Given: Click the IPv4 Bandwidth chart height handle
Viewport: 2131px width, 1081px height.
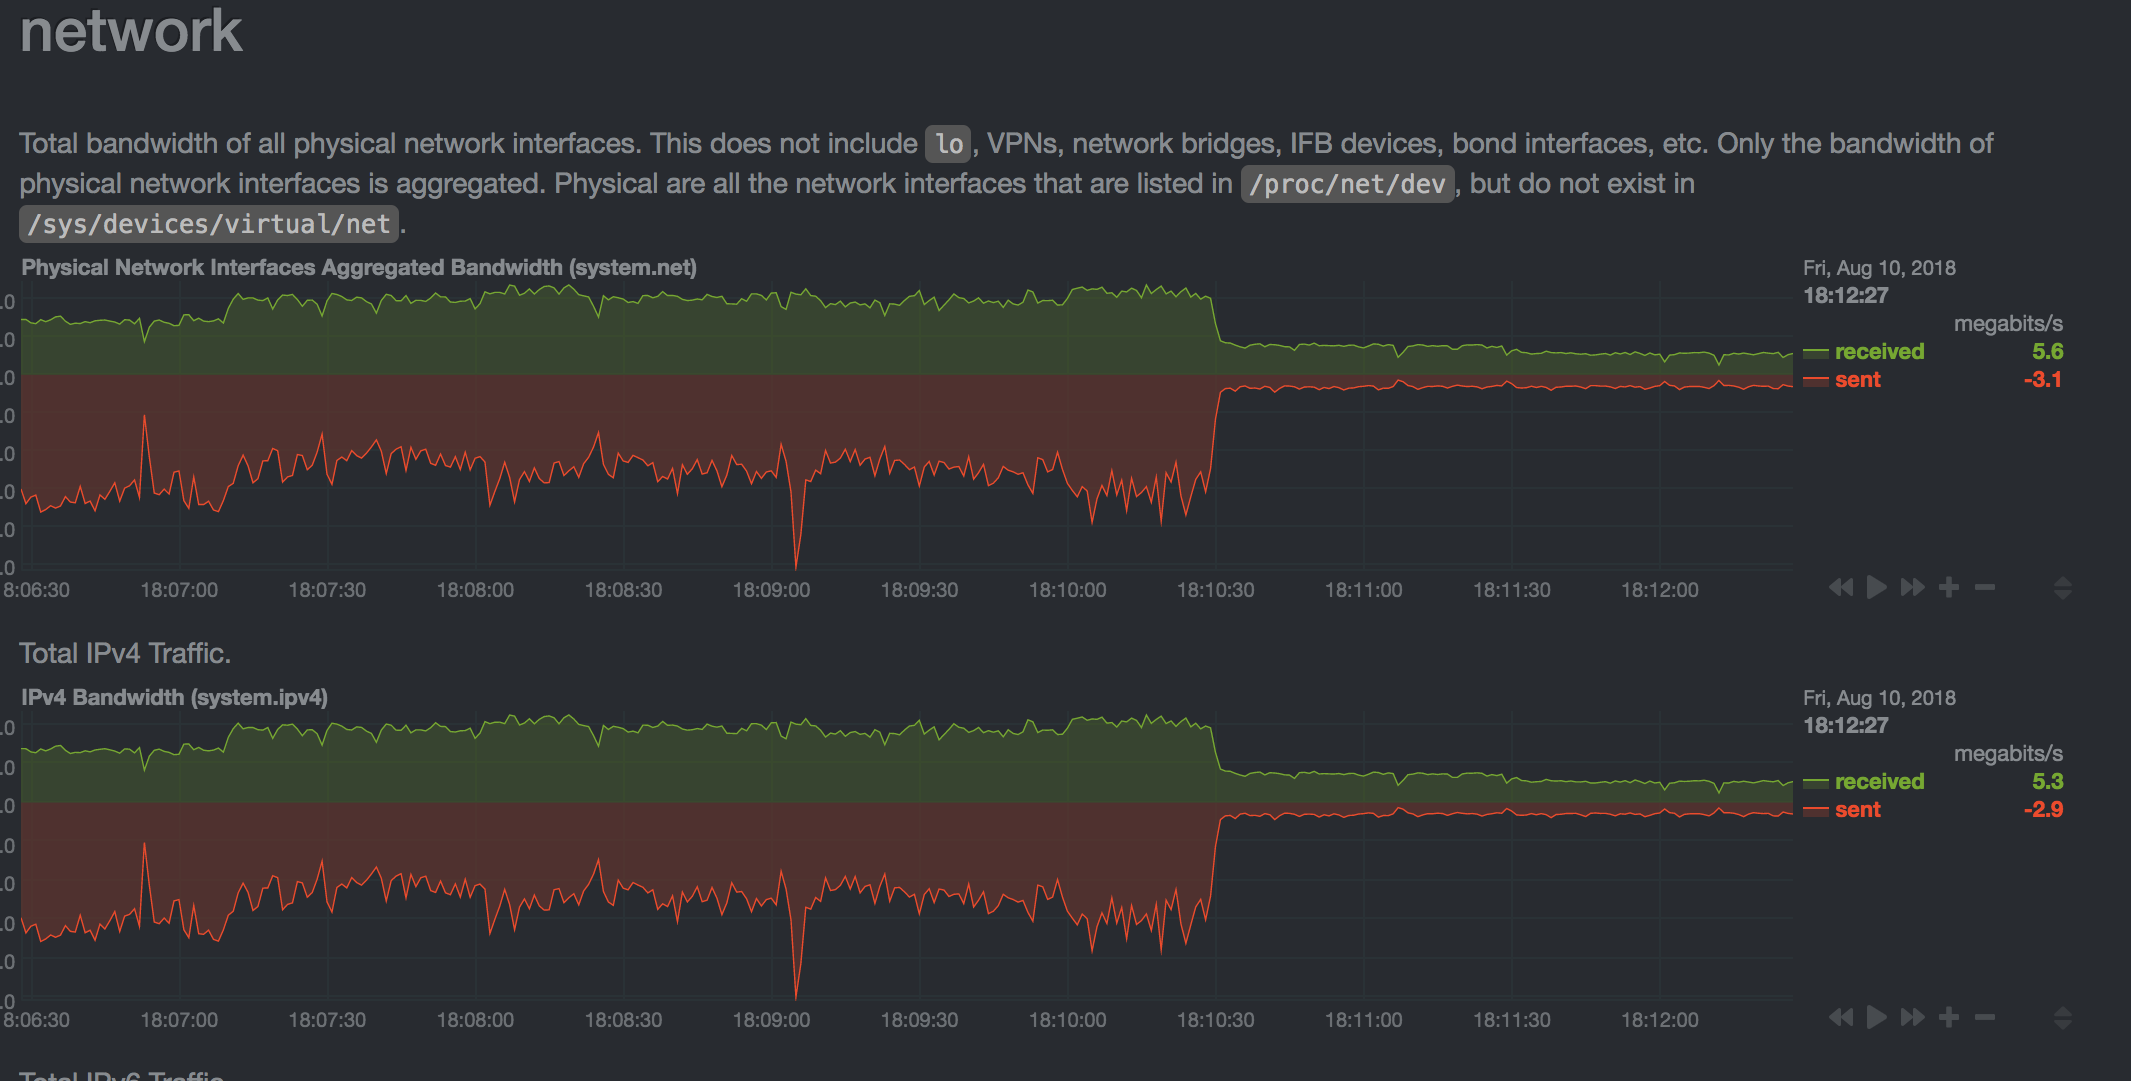Looking at the screenshot, I should coord(2062,1018).
